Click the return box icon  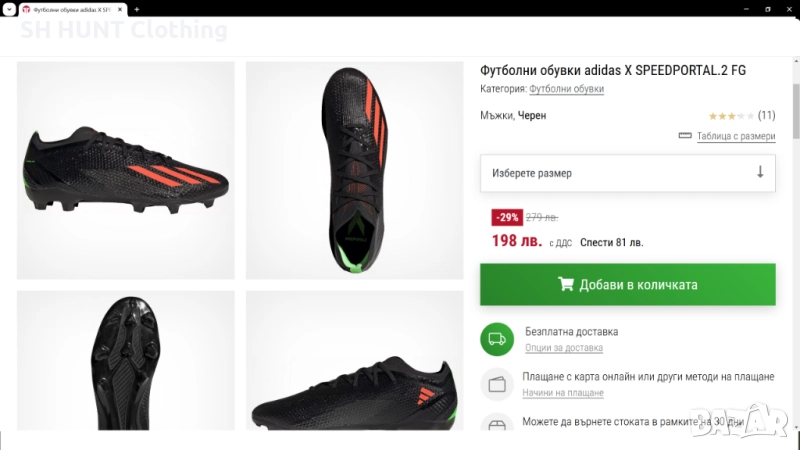[497, 424]
